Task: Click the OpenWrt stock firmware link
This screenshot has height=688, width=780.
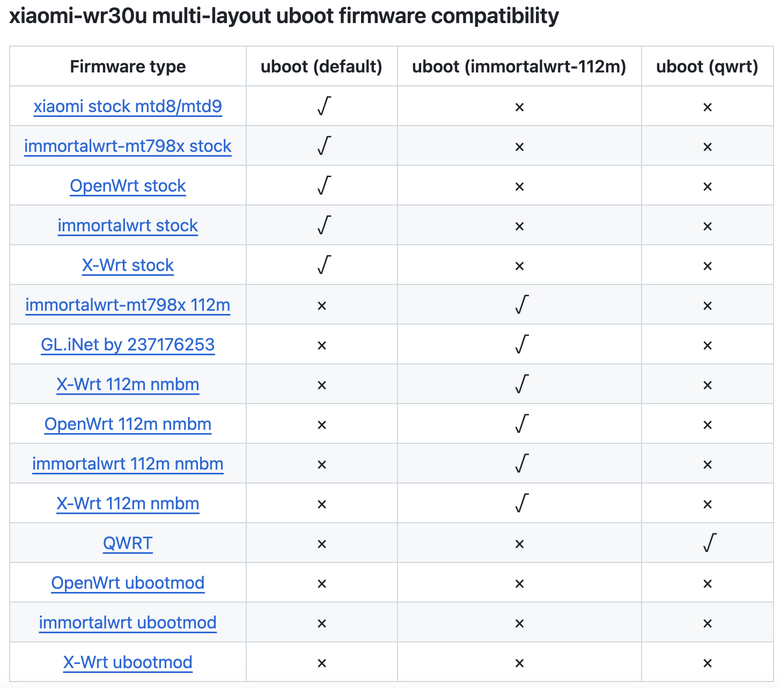Action: (x=127, y=186)
